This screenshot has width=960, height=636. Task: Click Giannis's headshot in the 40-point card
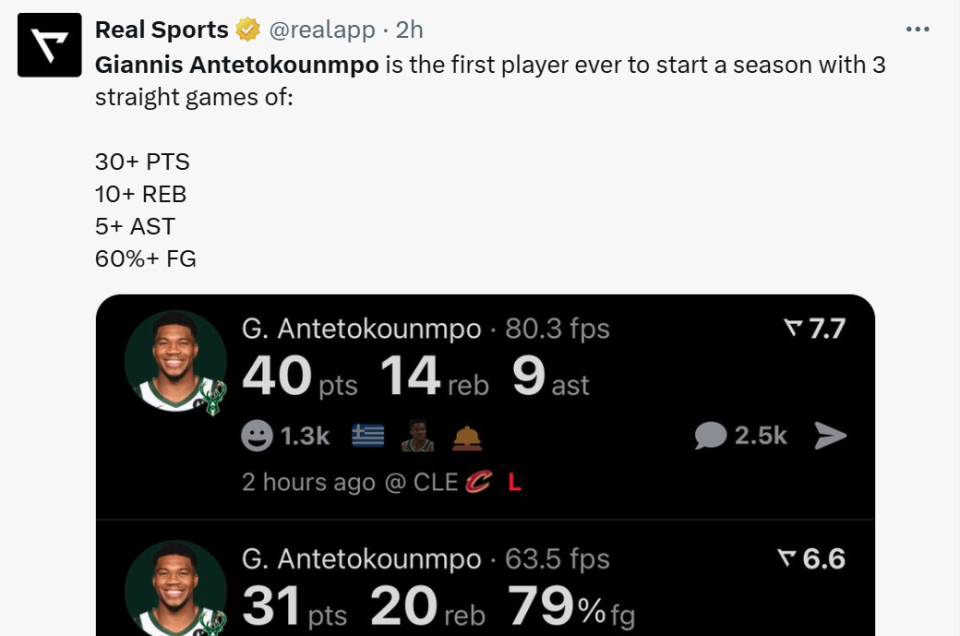[175, 362]
